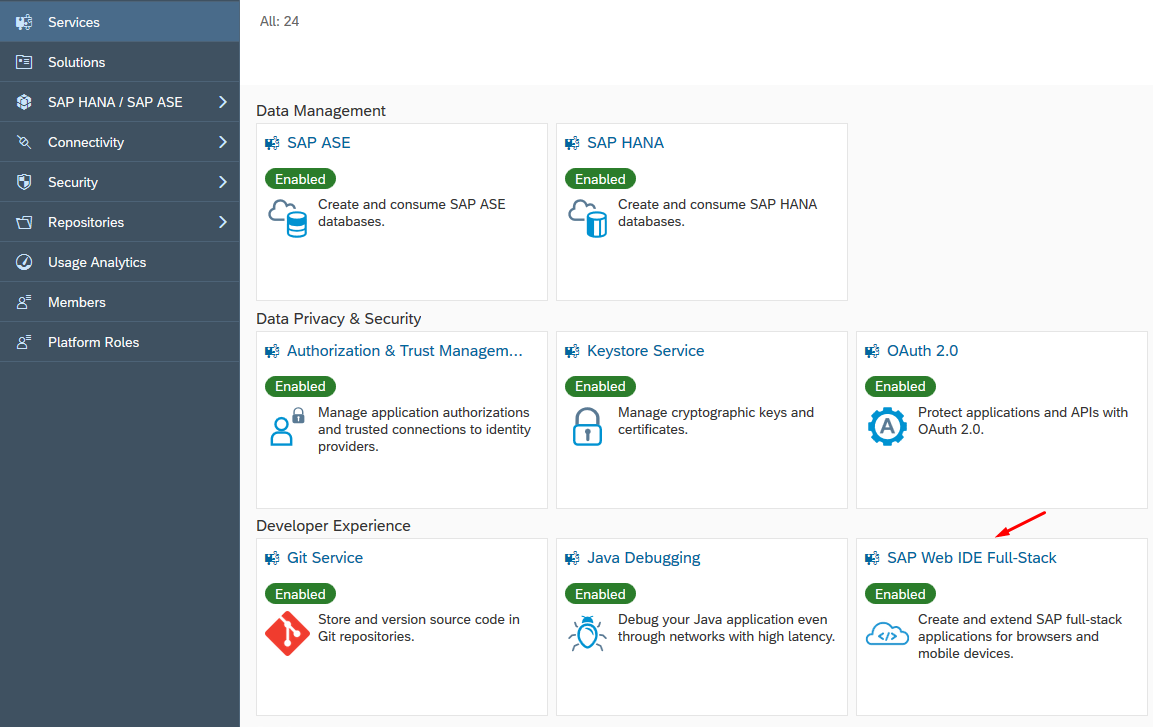The height and width of the screenshot is (727, 1153).
Task: Click the puzzle icon beside Java Debugging title
Action: coord(572,559)
